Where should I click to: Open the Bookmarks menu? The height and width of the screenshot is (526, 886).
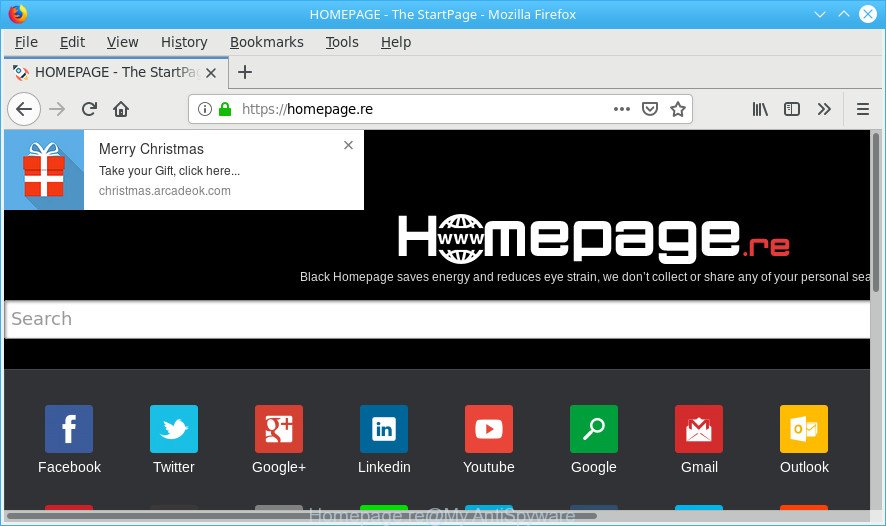[267, 42]
